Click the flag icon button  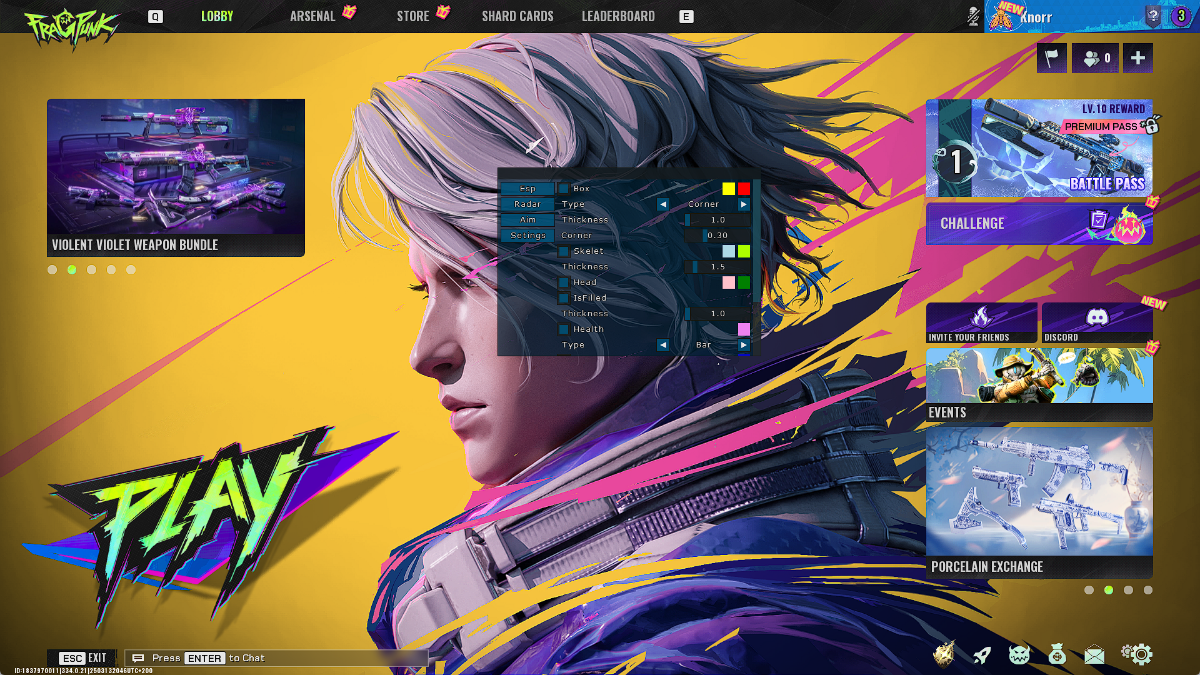(x=1052, y=58)
